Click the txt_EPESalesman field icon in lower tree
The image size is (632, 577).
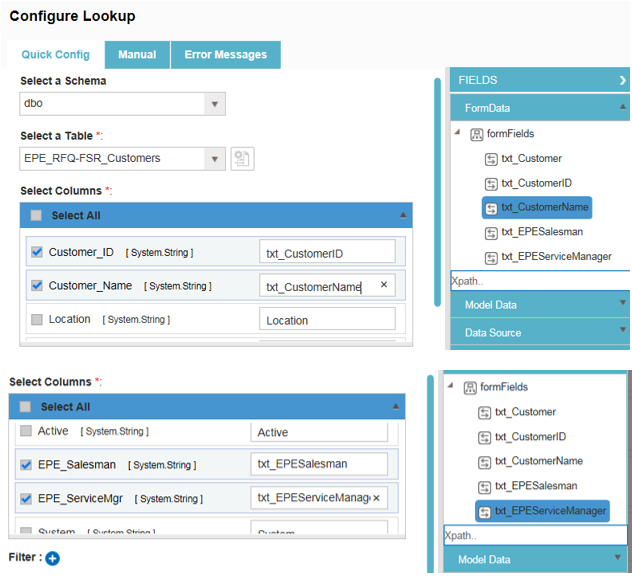(485, 486)
